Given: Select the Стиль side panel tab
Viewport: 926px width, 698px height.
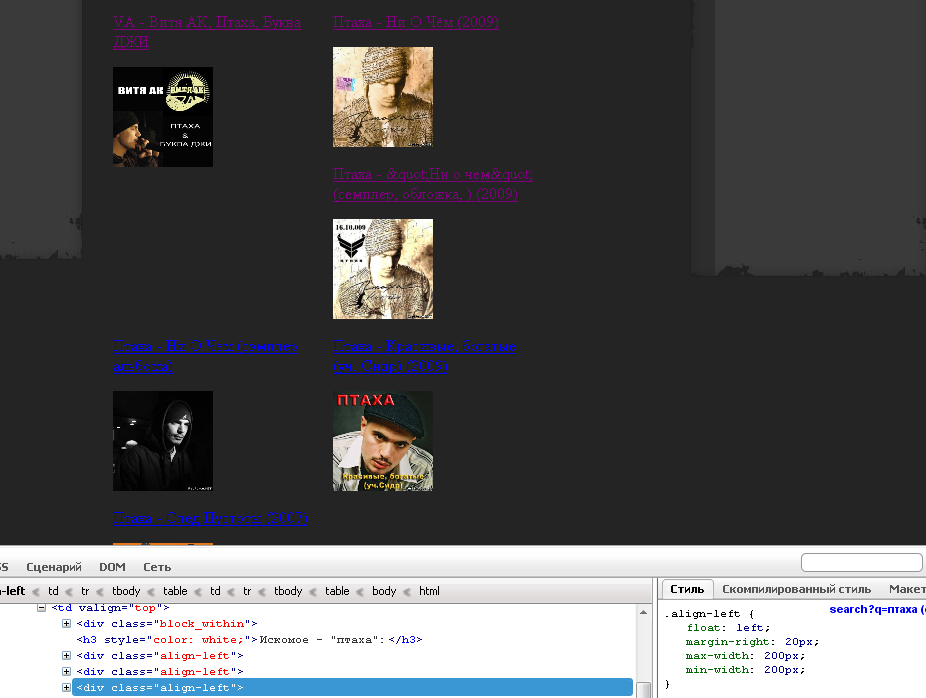Looking at the screenshot, I should (x=687, y=589).
